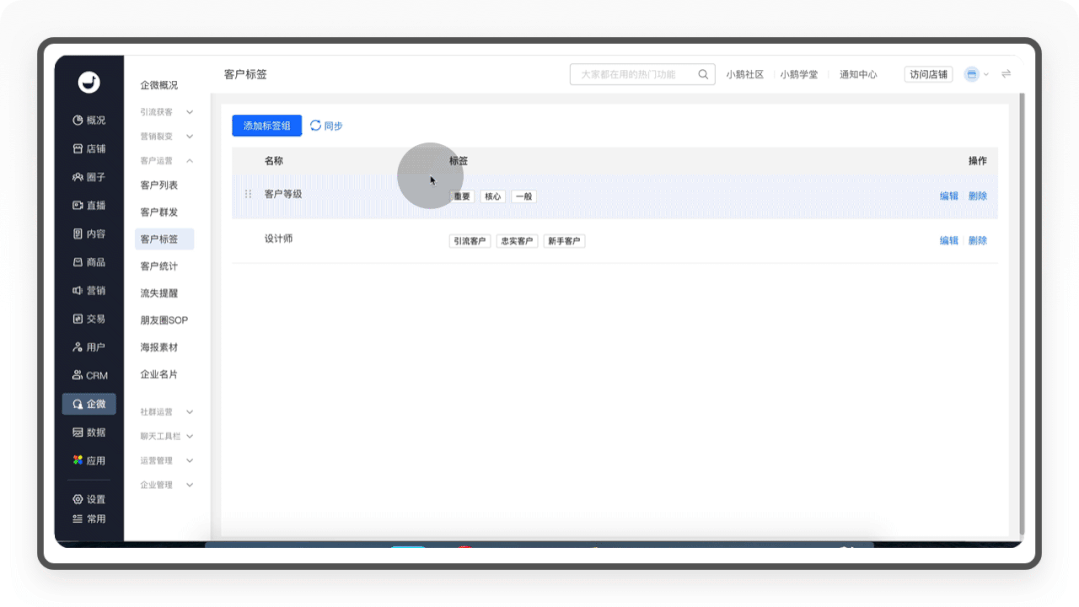Click the drag handle beside 客户等级
Screen dimensions: 1079x607
point(248,194)
